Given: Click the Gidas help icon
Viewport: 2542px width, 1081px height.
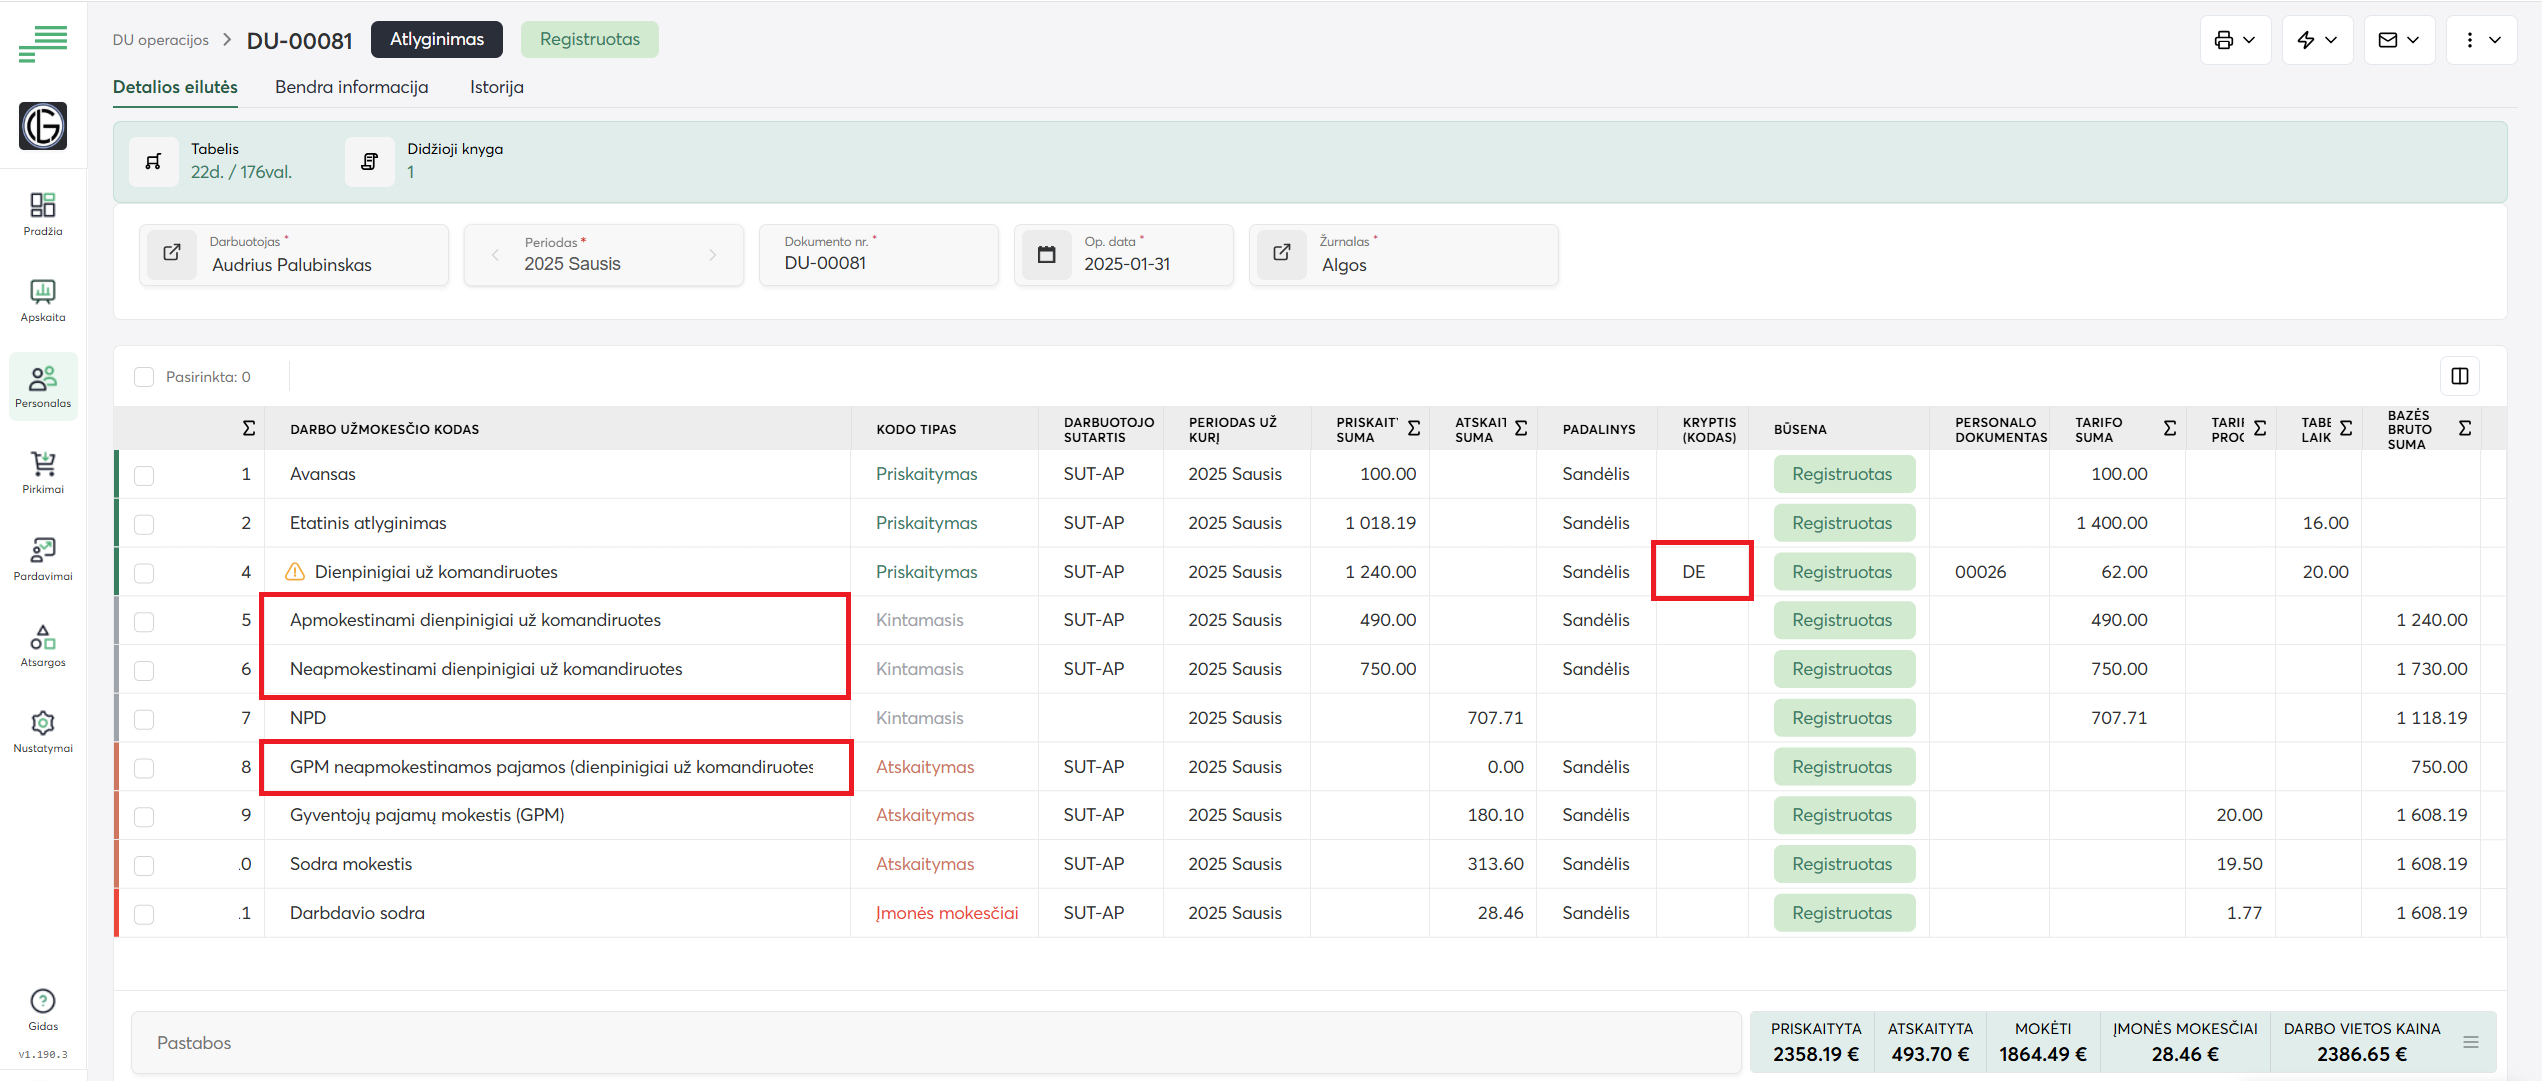Looking at the screenshot, I should [x=43, y=1002].
